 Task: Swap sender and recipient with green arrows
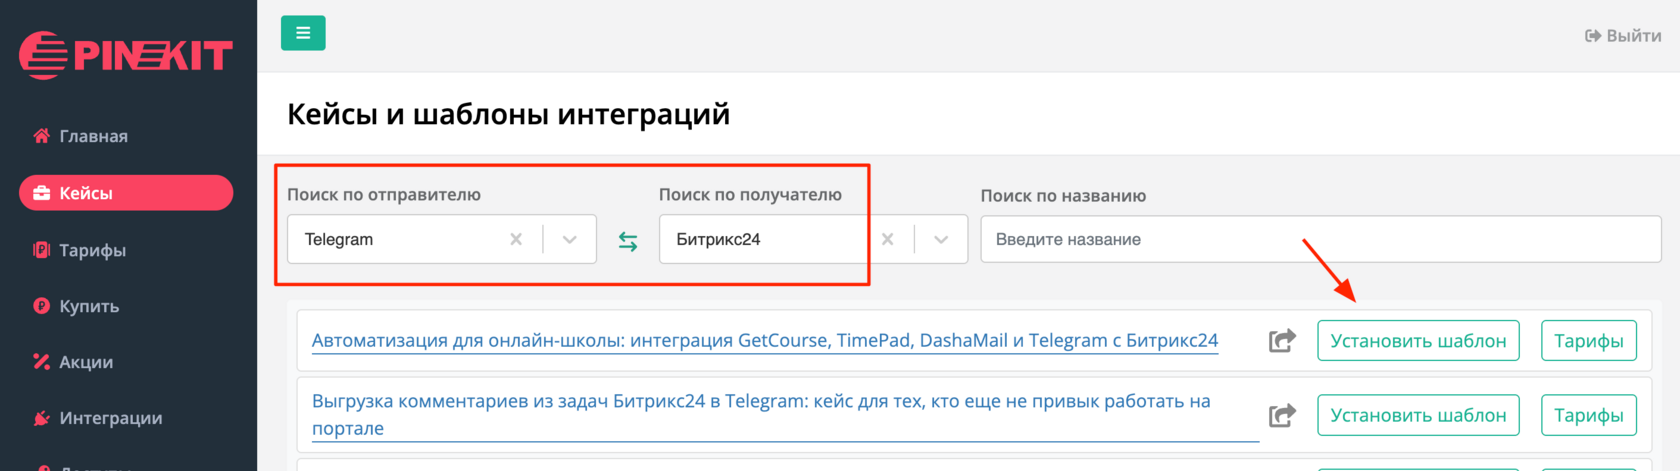tap(628, 241)
